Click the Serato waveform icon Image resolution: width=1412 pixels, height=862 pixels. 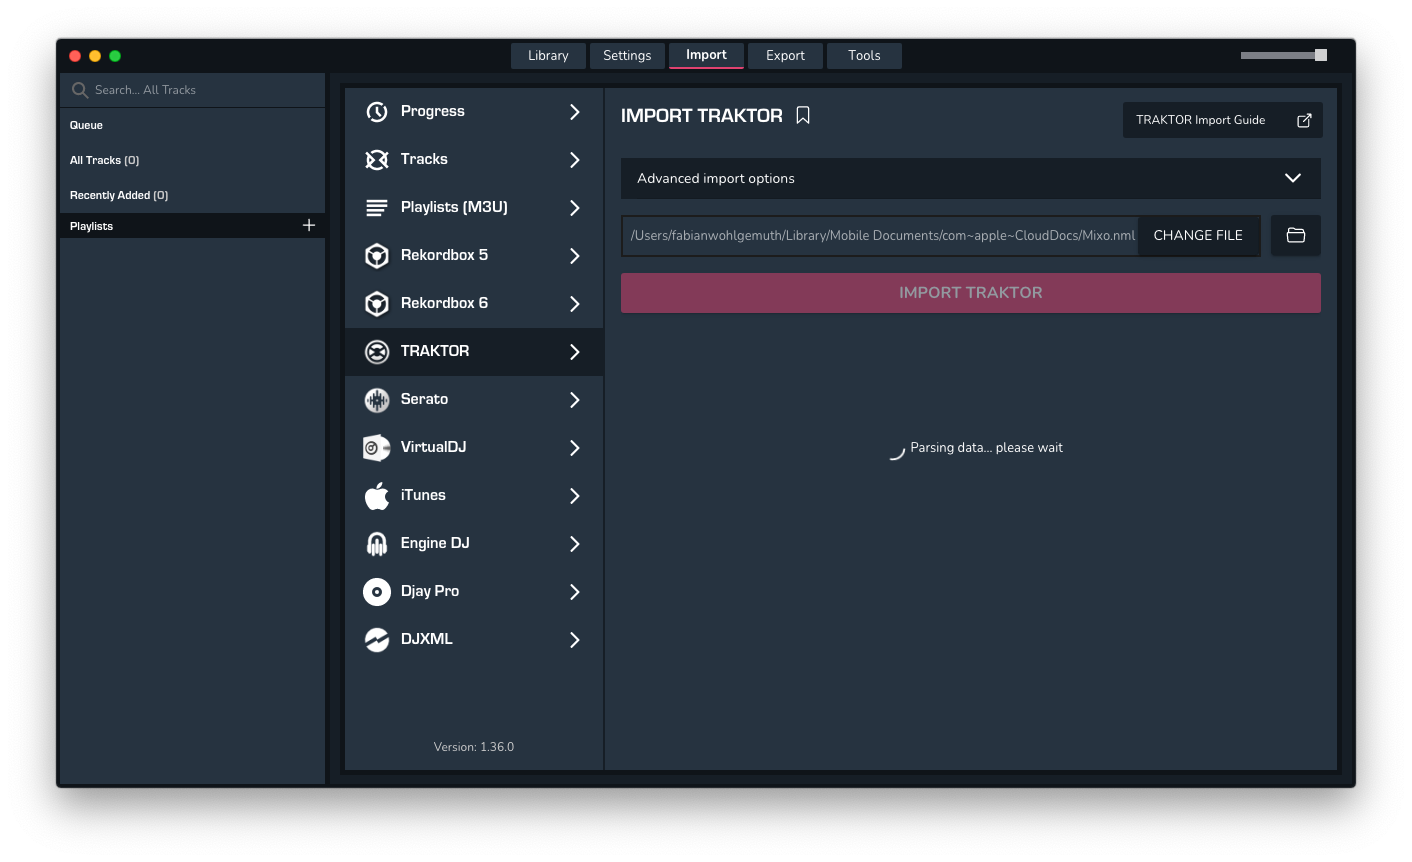click(x=377, y=400)
